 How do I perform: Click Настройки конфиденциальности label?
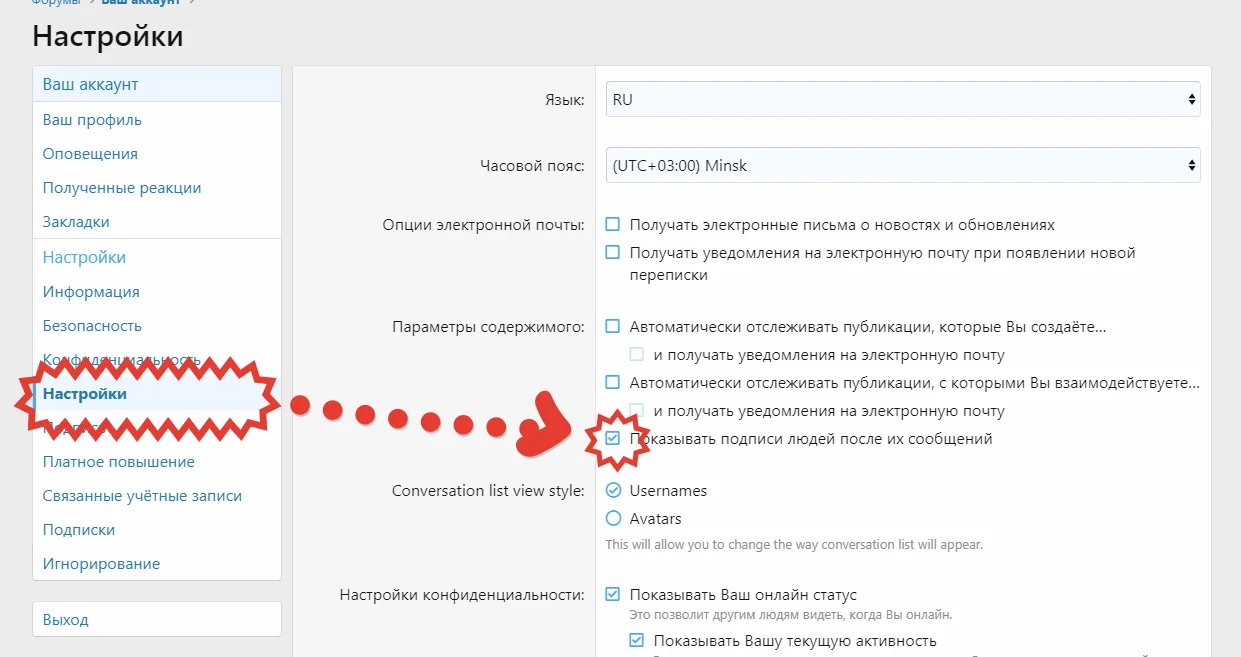[462, 595]
